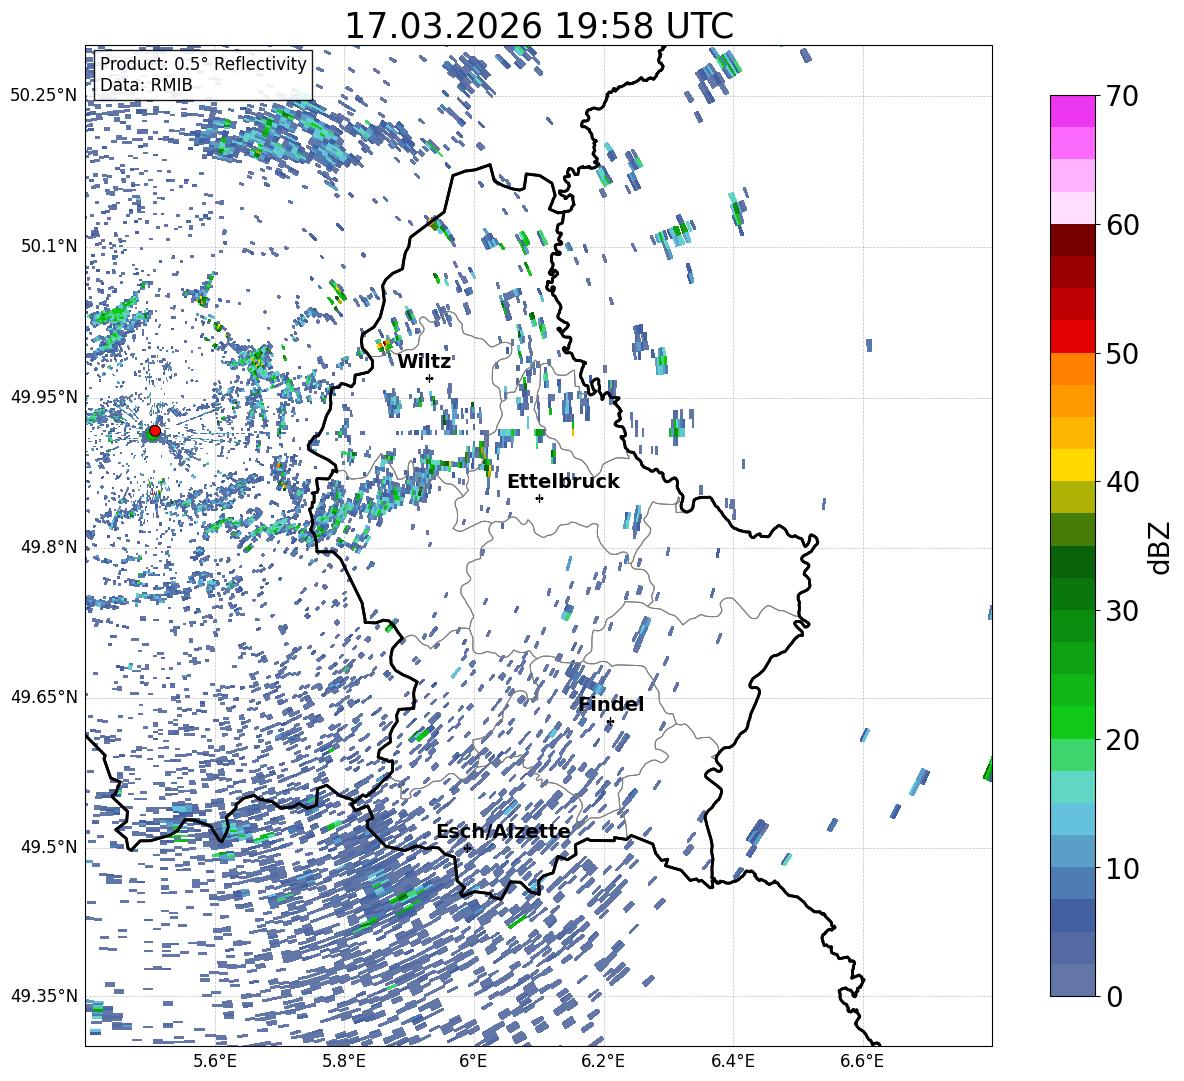
Task: Click the Product: 0.5° Reflectivity text
Action: (x=203, y=64)
